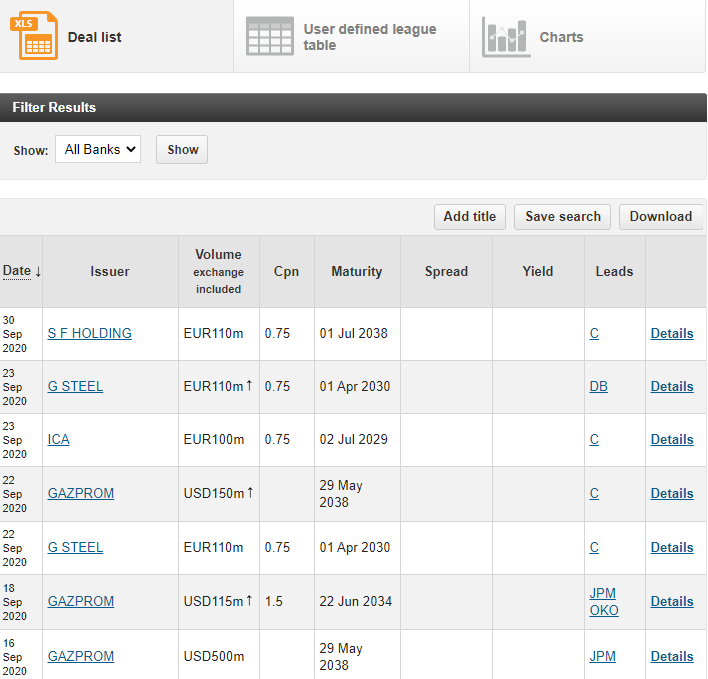Screen dimensions: 708x679
Task: Click the Show button
Action: tap(182, 149)
